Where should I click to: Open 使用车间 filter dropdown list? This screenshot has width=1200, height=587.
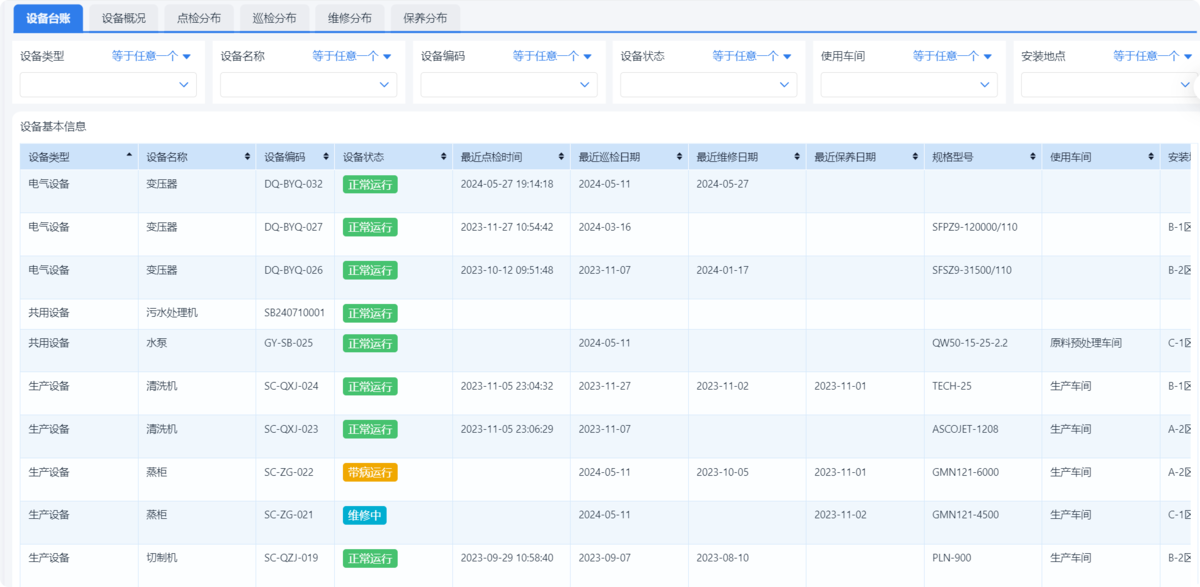point(908,85)
